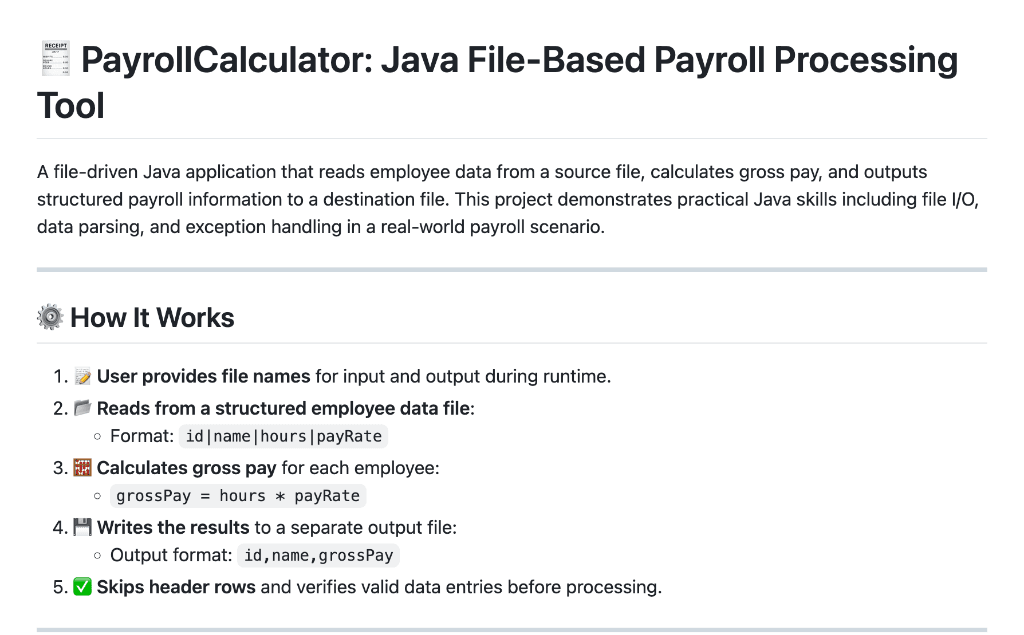This screenshot has width=1024, height=635.
Task: Click the memo pencil icon in step 1
Action: pyautogui.click(x=83, y=377)
